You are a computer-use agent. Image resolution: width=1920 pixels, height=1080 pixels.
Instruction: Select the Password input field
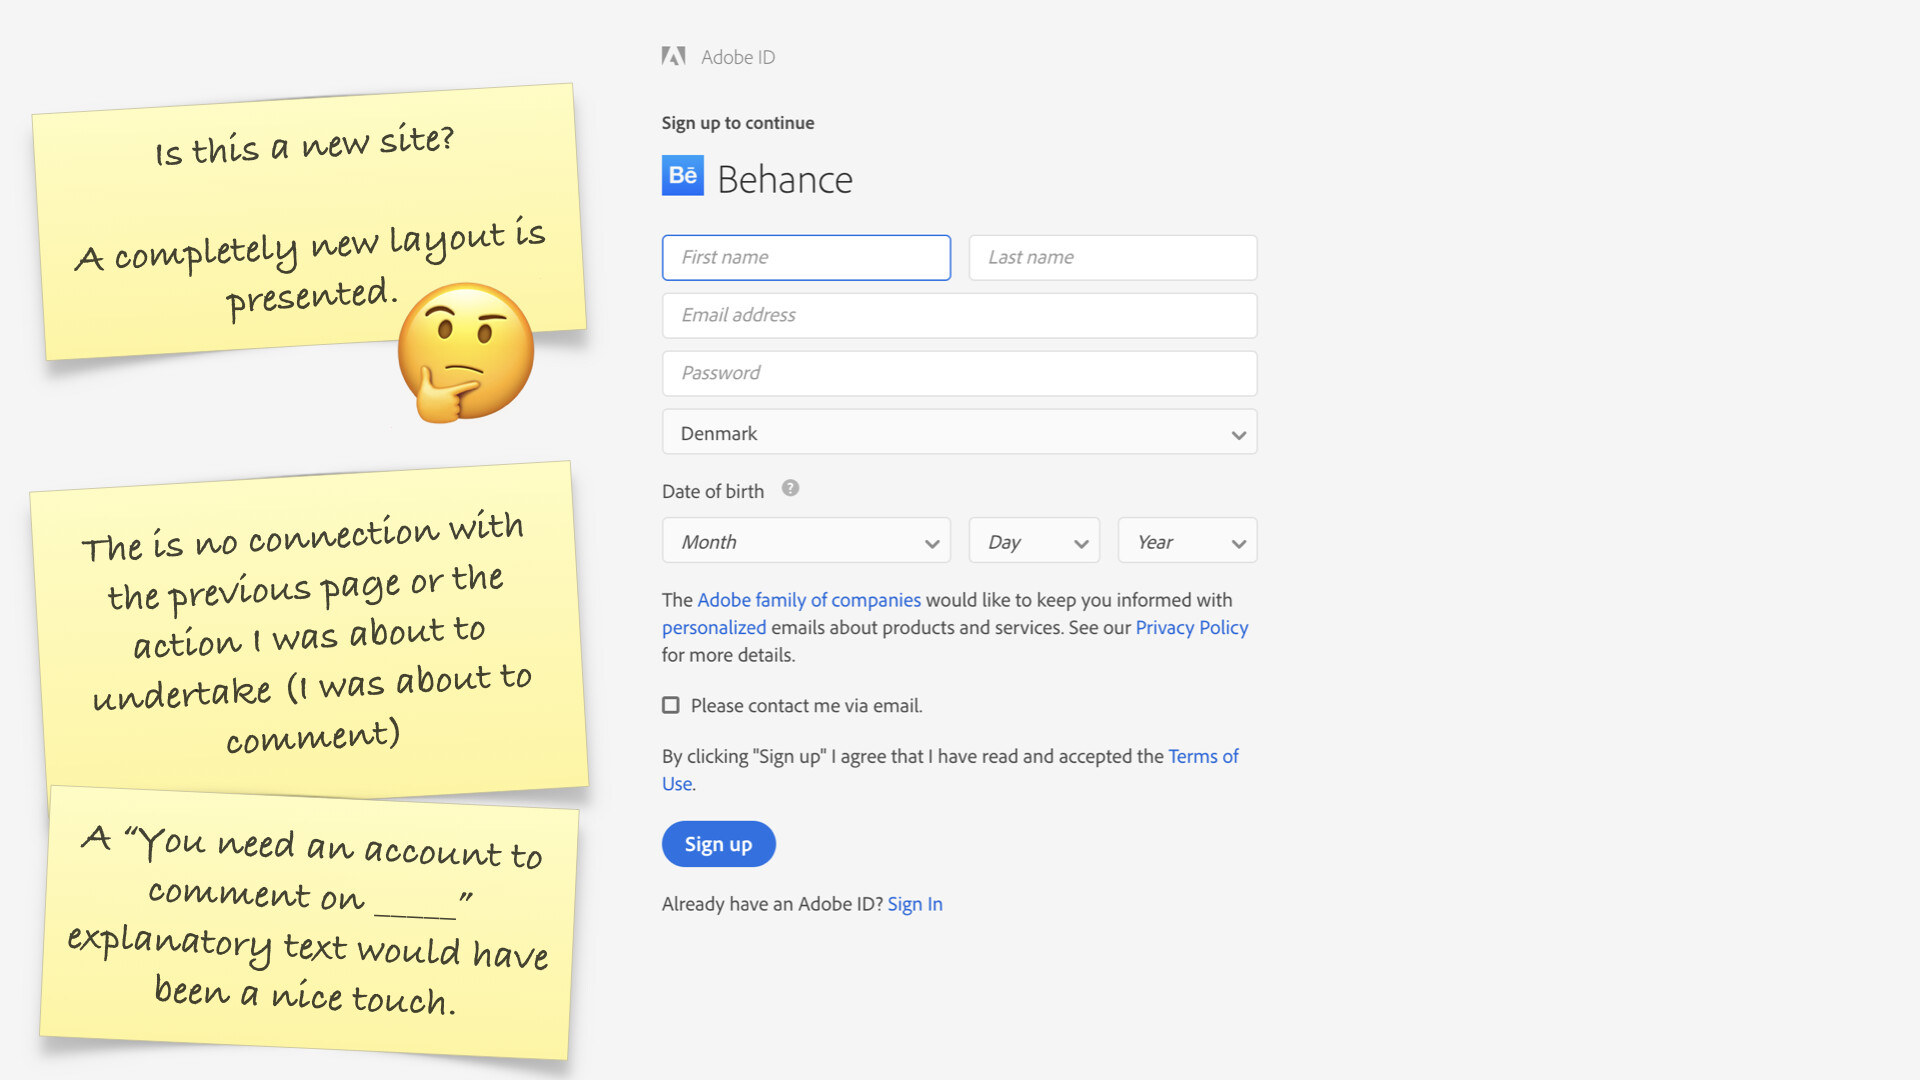tap(958, 374)
